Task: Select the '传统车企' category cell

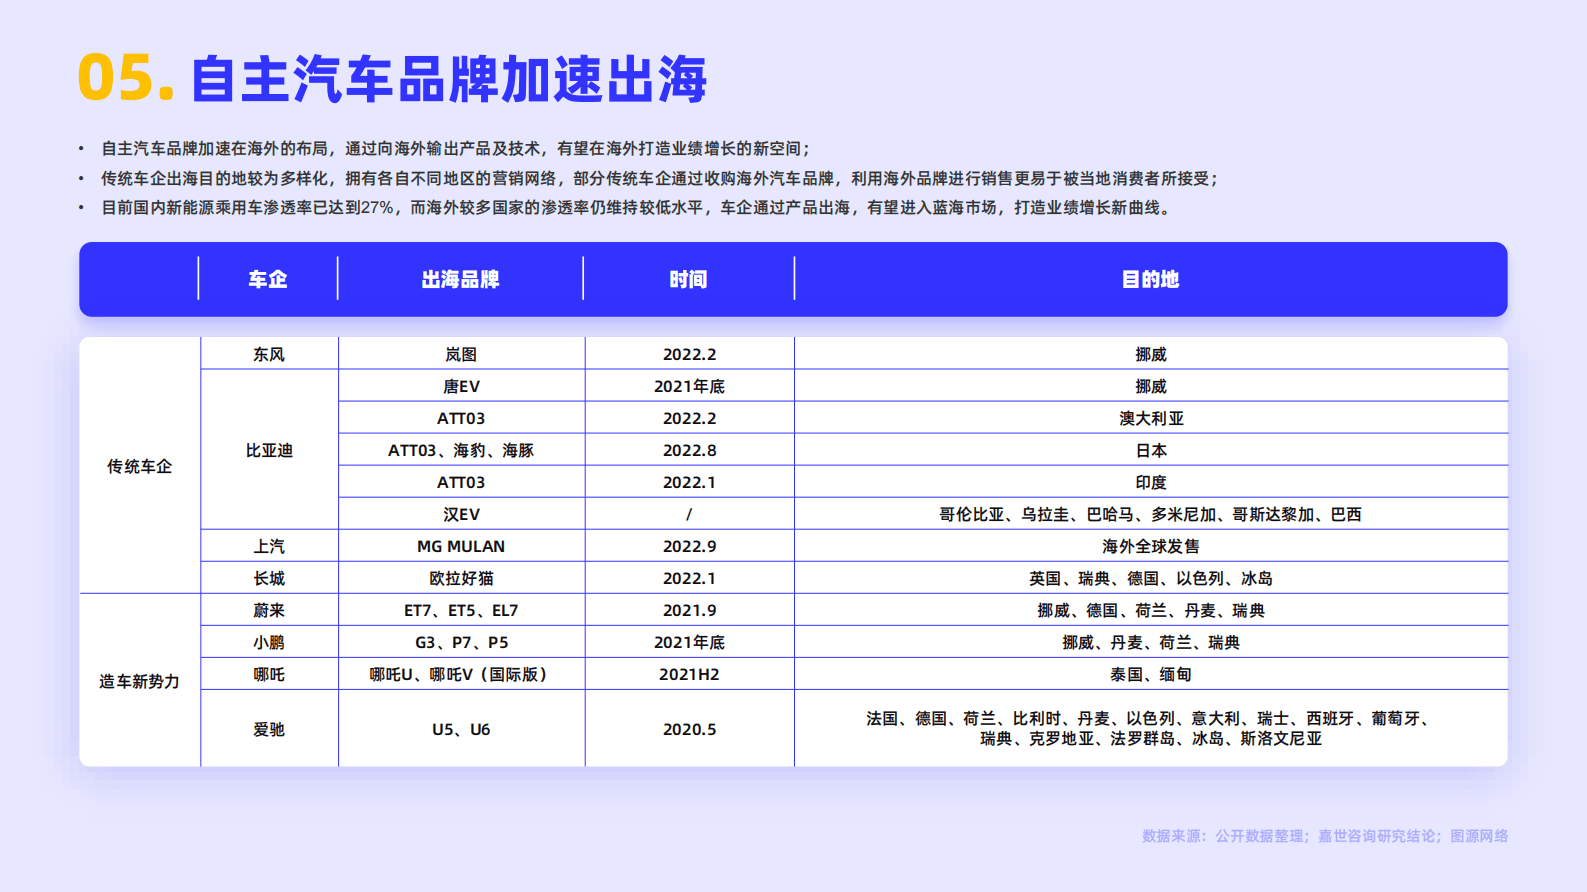Action: 140,466
